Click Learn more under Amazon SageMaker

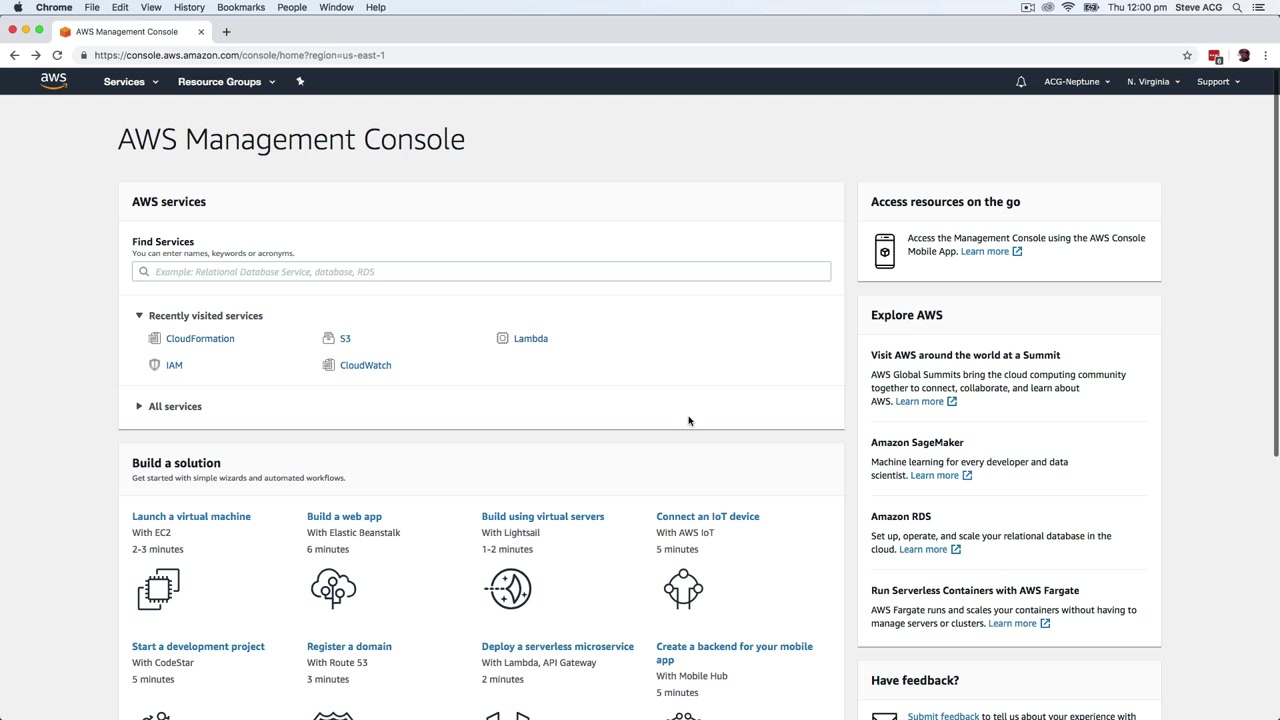pyautogui.click(x=941, y=476)
